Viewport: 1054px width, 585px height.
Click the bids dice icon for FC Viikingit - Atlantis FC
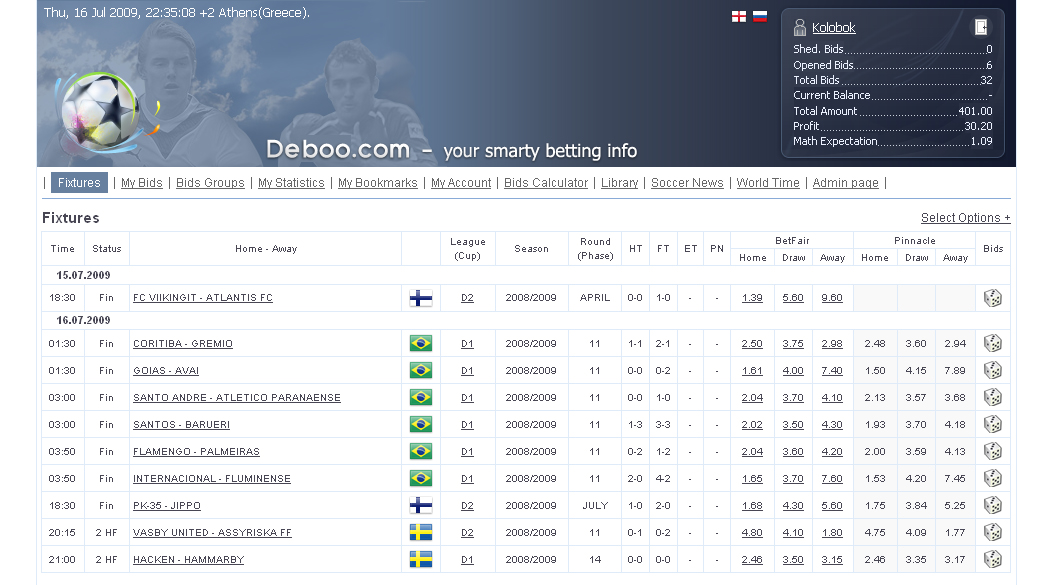coord(993,298)
